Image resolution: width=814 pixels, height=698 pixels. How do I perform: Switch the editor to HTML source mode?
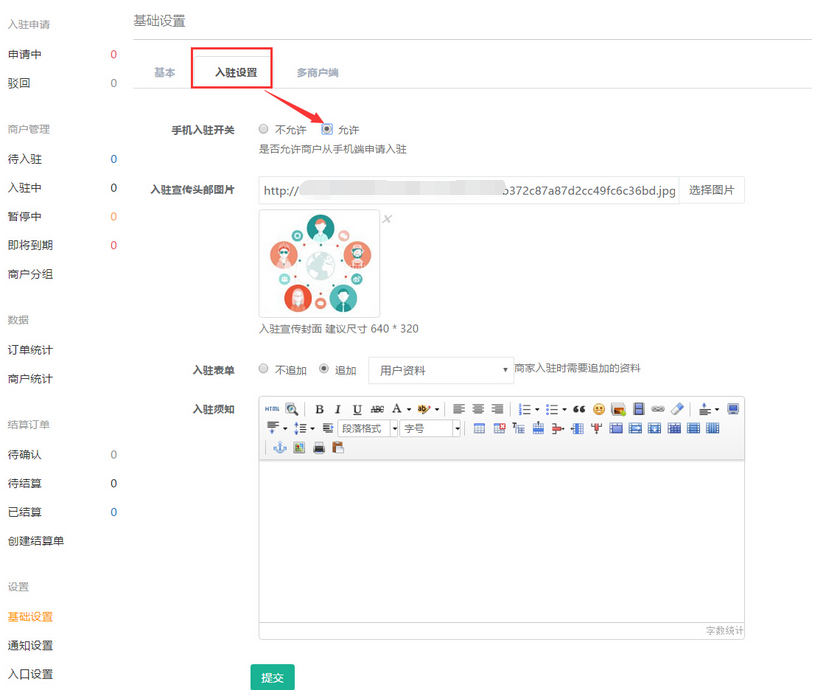pyautogui.click(x=272, y=409)
